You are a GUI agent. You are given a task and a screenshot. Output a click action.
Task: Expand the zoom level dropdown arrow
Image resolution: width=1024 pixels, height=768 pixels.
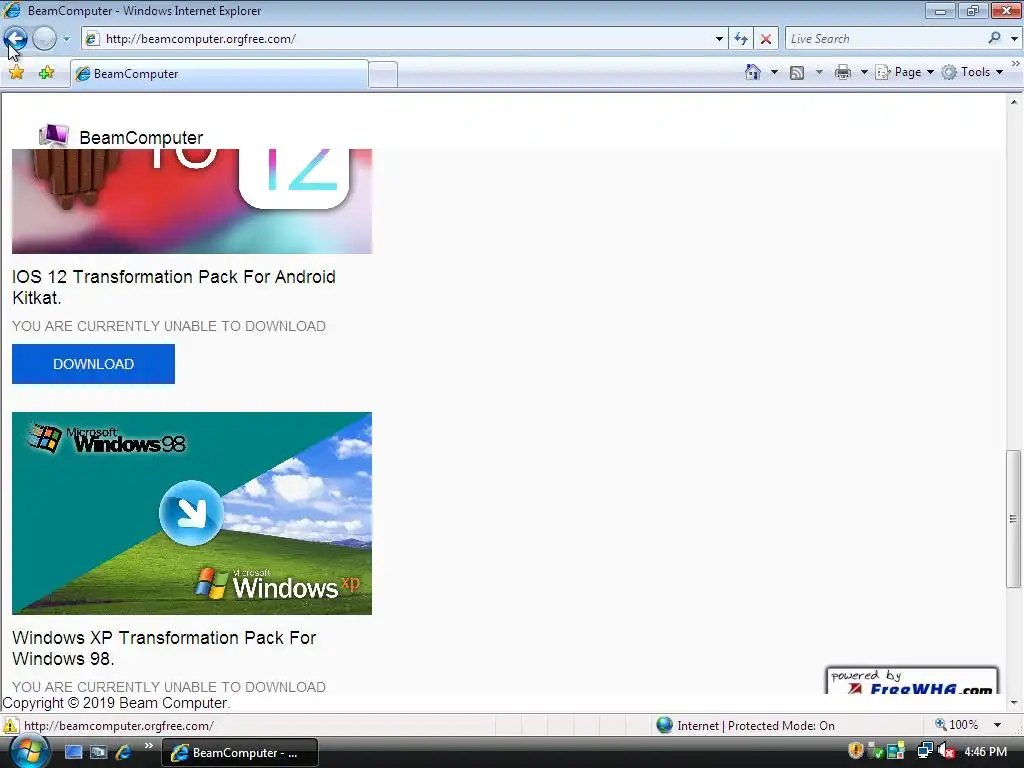[x=997, y=725]
